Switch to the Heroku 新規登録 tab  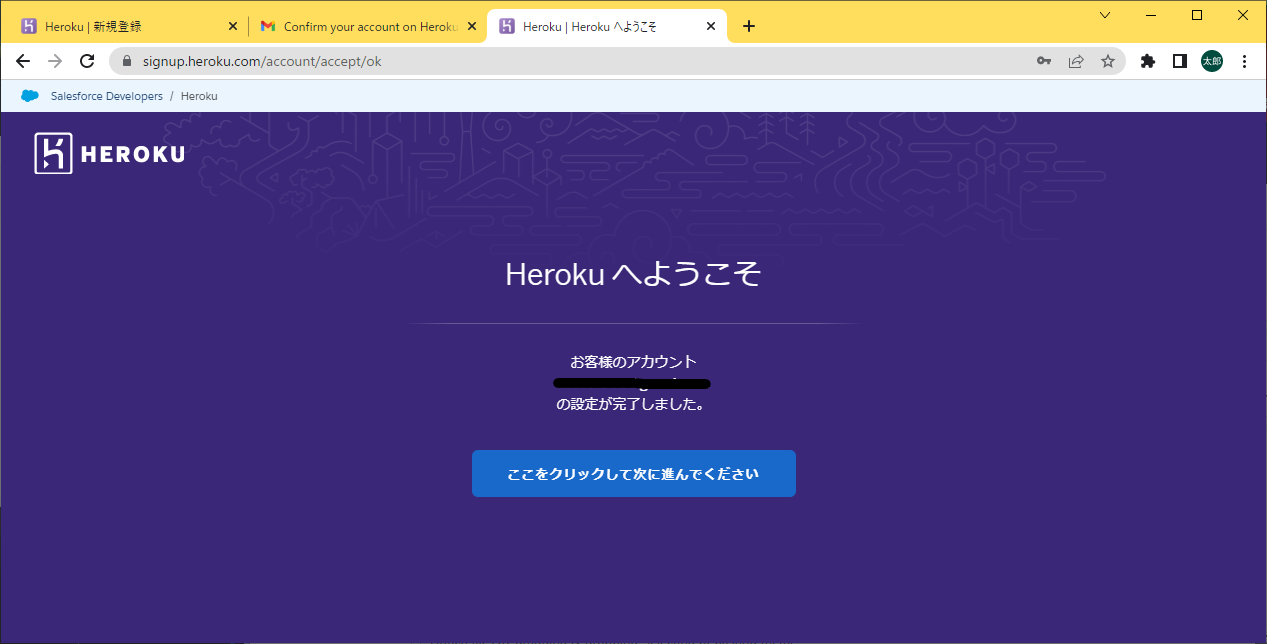coord(128,26)
